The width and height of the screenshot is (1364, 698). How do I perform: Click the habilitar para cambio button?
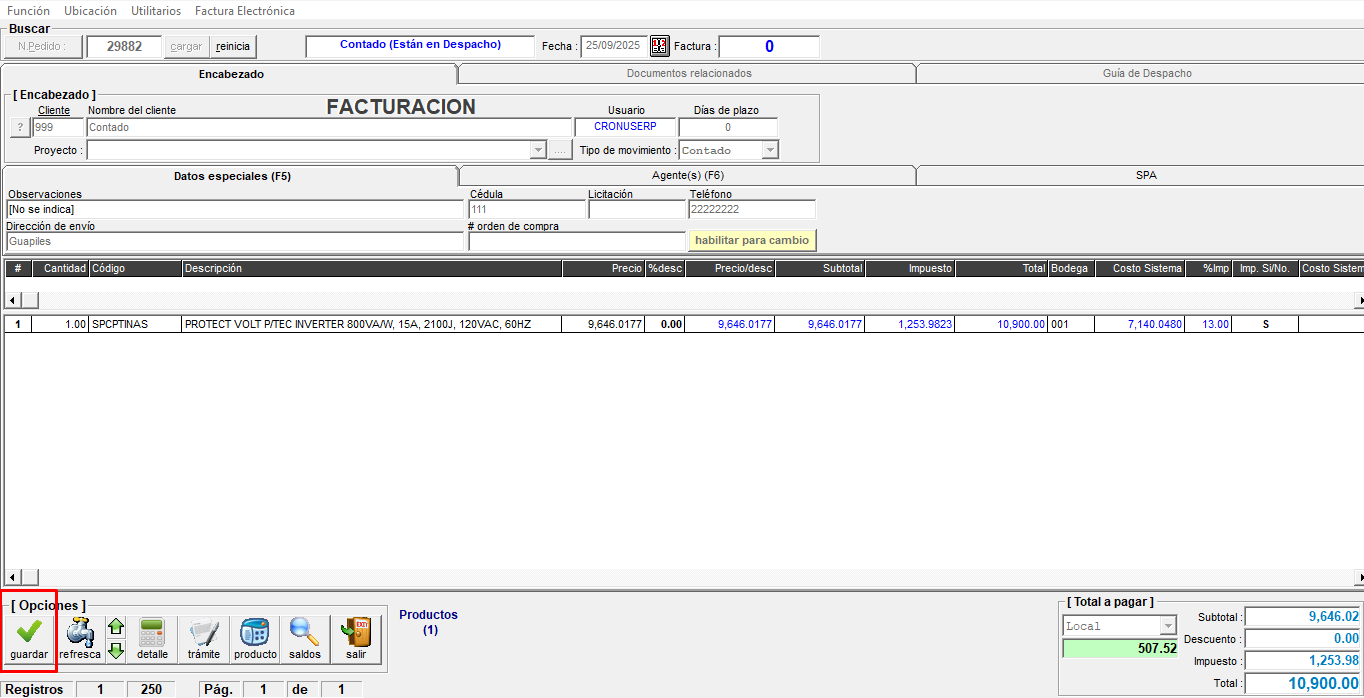[x=752, y=241]
